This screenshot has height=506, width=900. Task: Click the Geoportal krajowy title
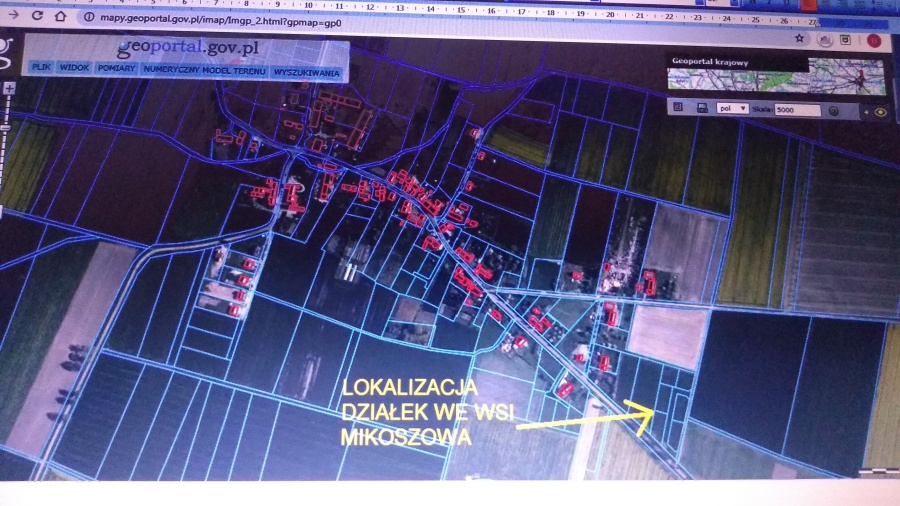coord(710,61)
